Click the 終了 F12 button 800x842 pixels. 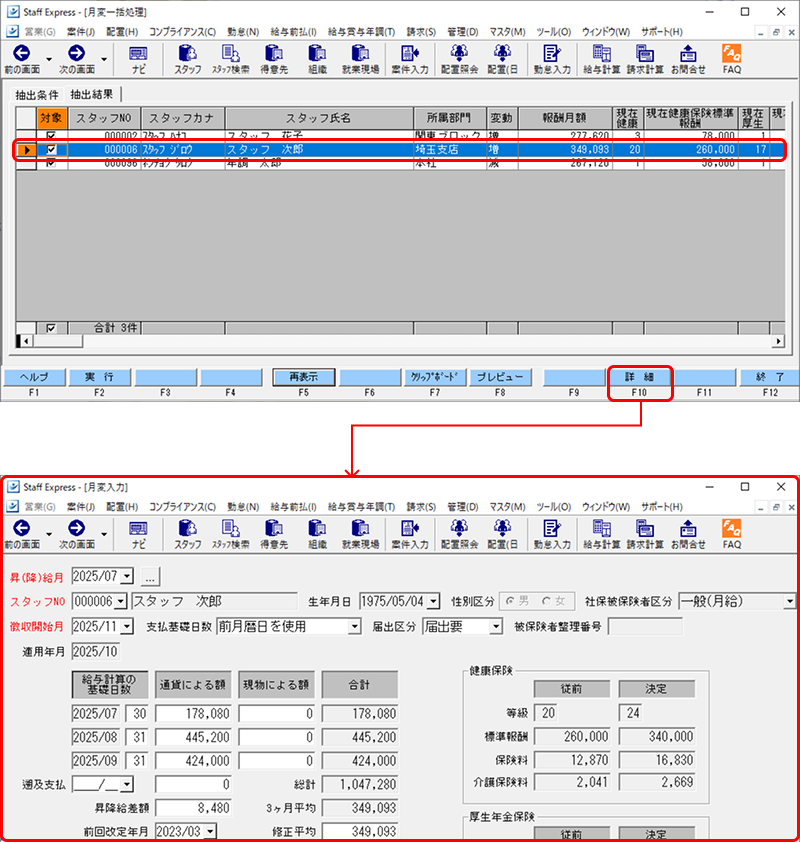pyautogui.click(x=770, y=378)
